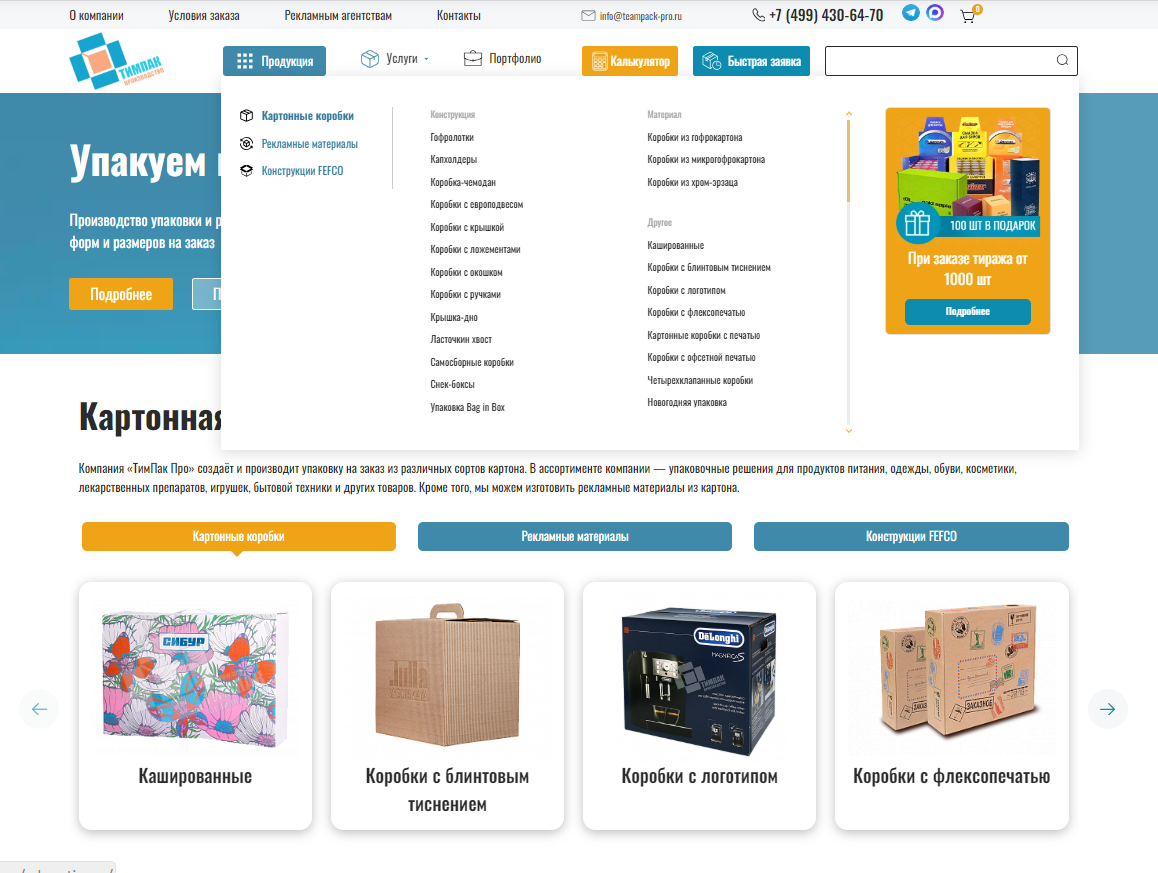
Task: Go to previous product slide arrow
Action: point(39,709)
